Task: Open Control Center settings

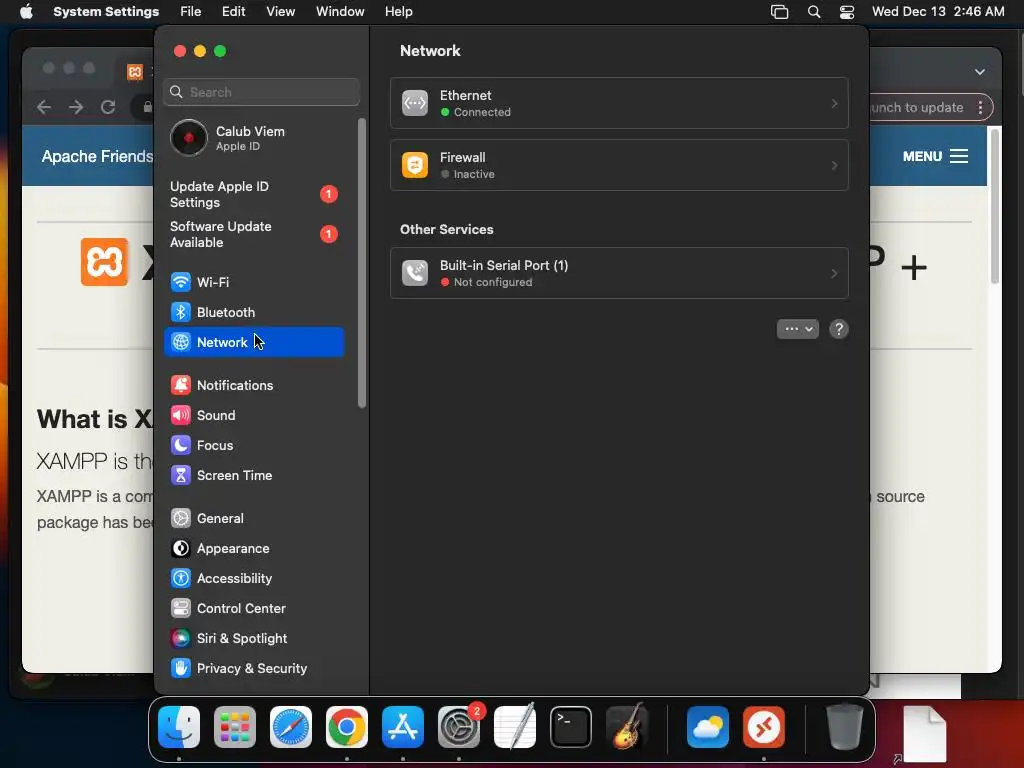Action: 253,609
